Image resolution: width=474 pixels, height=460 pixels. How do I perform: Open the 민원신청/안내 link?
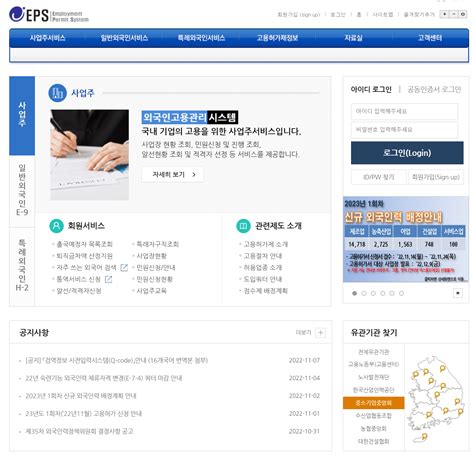pyautogui.click(x=156, y=267)
